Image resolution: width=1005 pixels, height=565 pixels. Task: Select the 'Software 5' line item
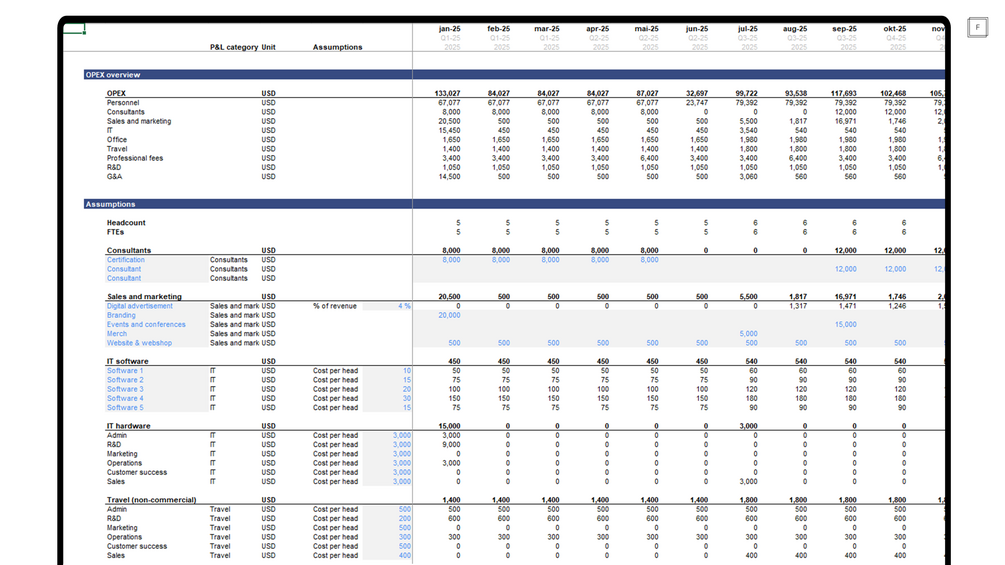(x=125, y=408)
